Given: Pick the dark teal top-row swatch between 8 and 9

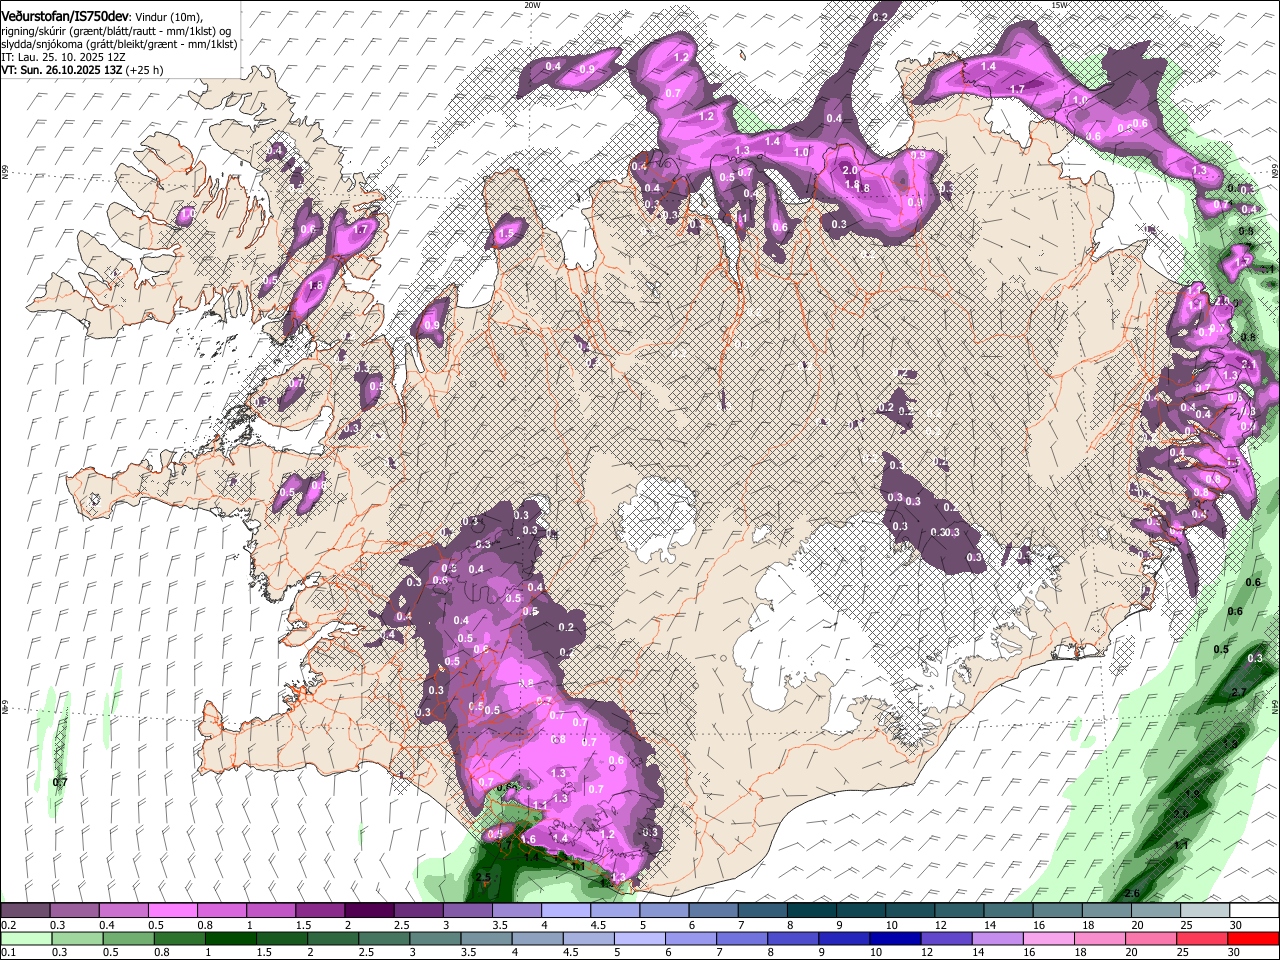Looking at the screenshot, I should (812, 911).
